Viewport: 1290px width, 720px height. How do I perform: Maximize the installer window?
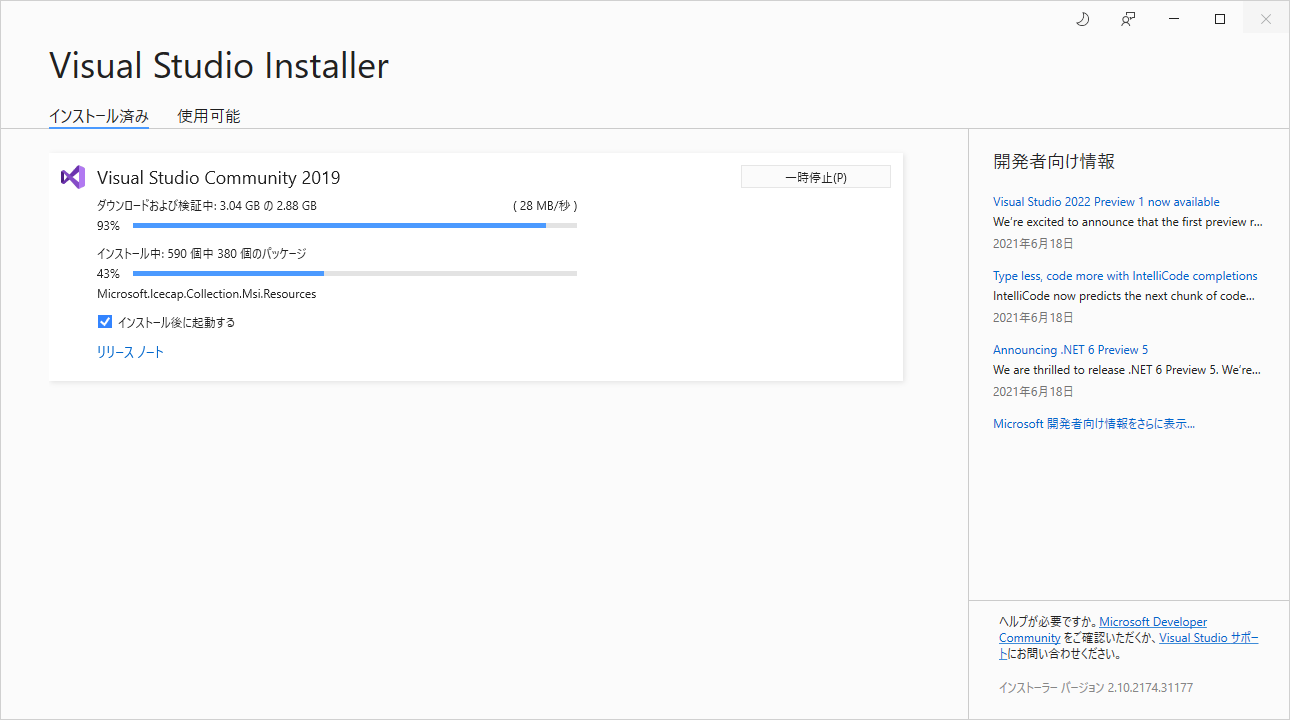1220,19
